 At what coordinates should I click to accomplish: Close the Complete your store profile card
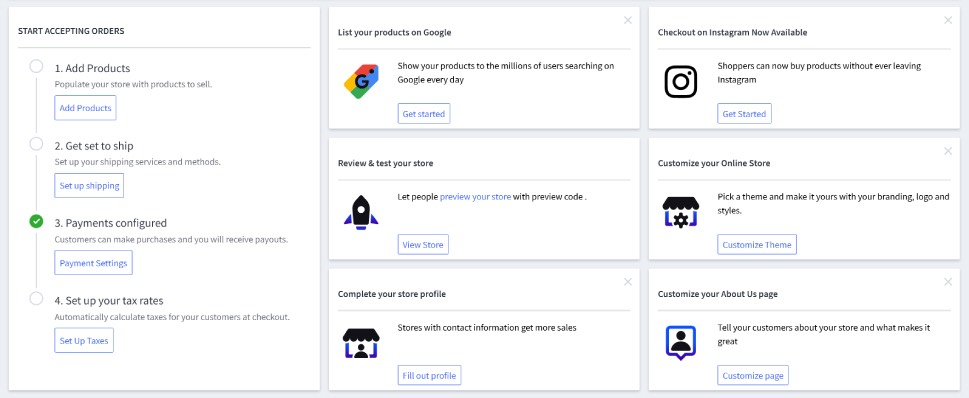(x=628, y=282)
